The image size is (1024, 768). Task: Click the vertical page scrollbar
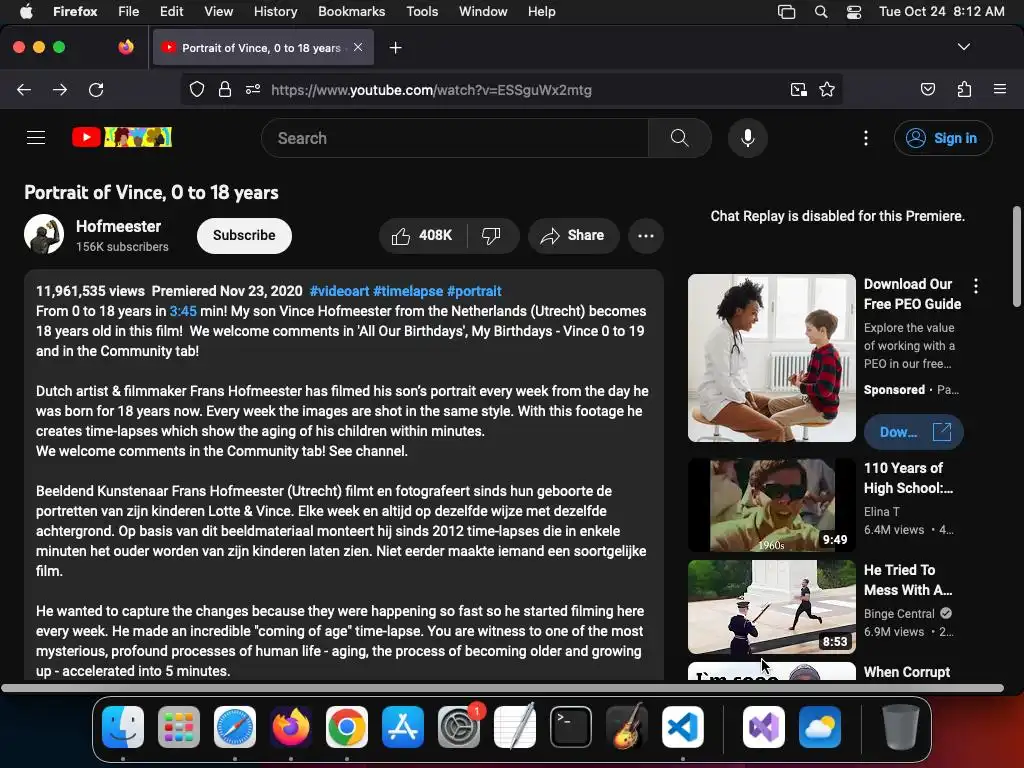[1016, 257]
